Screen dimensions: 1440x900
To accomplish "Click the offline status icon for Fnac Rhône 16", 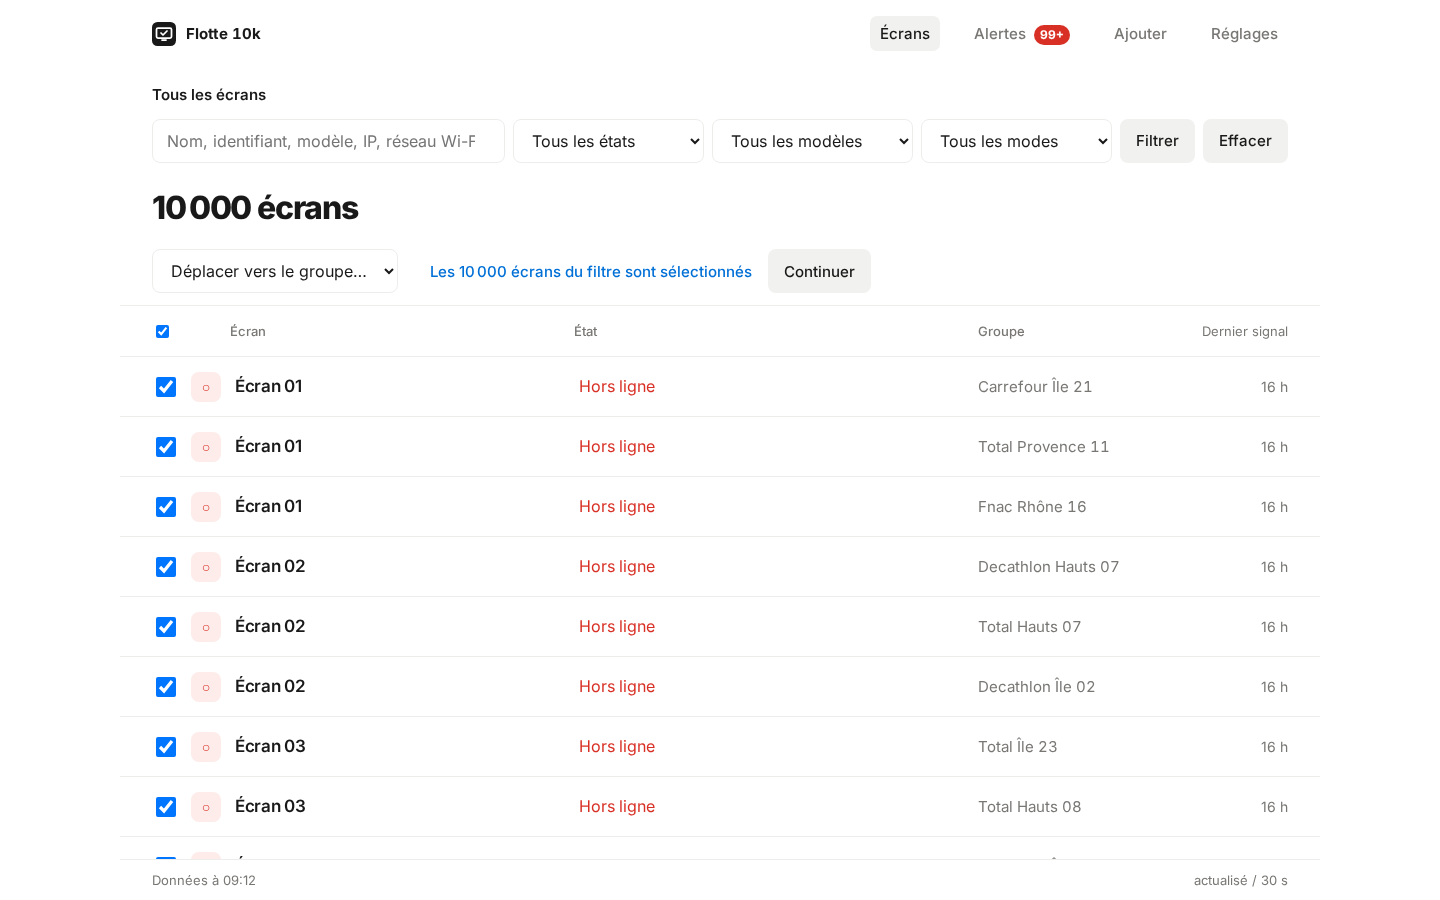I will tap(206, 507).
